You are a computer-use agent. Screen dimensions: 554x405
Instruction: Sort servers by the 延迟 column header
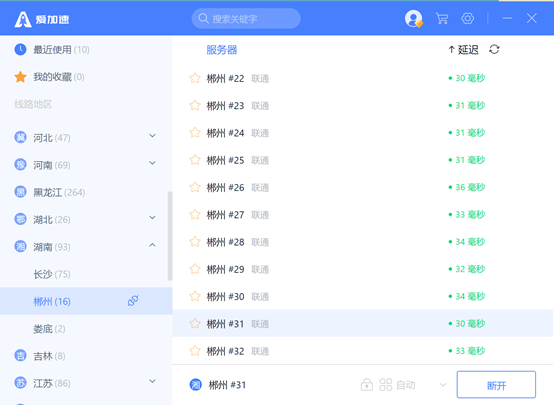point(463,50)
